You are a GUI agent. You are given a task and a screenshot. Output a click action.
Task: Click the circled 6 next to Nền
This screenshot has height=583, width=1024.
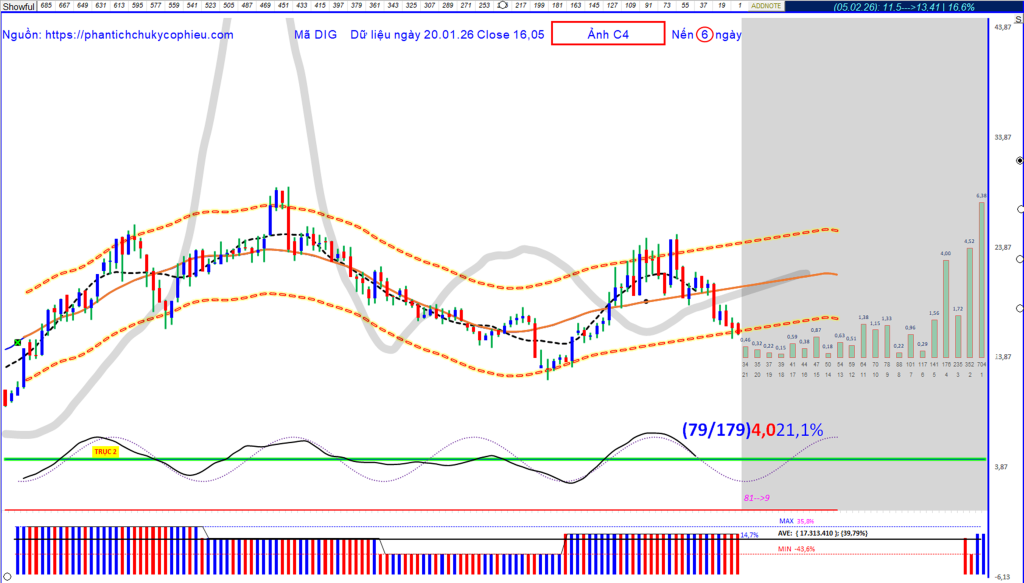706,34
